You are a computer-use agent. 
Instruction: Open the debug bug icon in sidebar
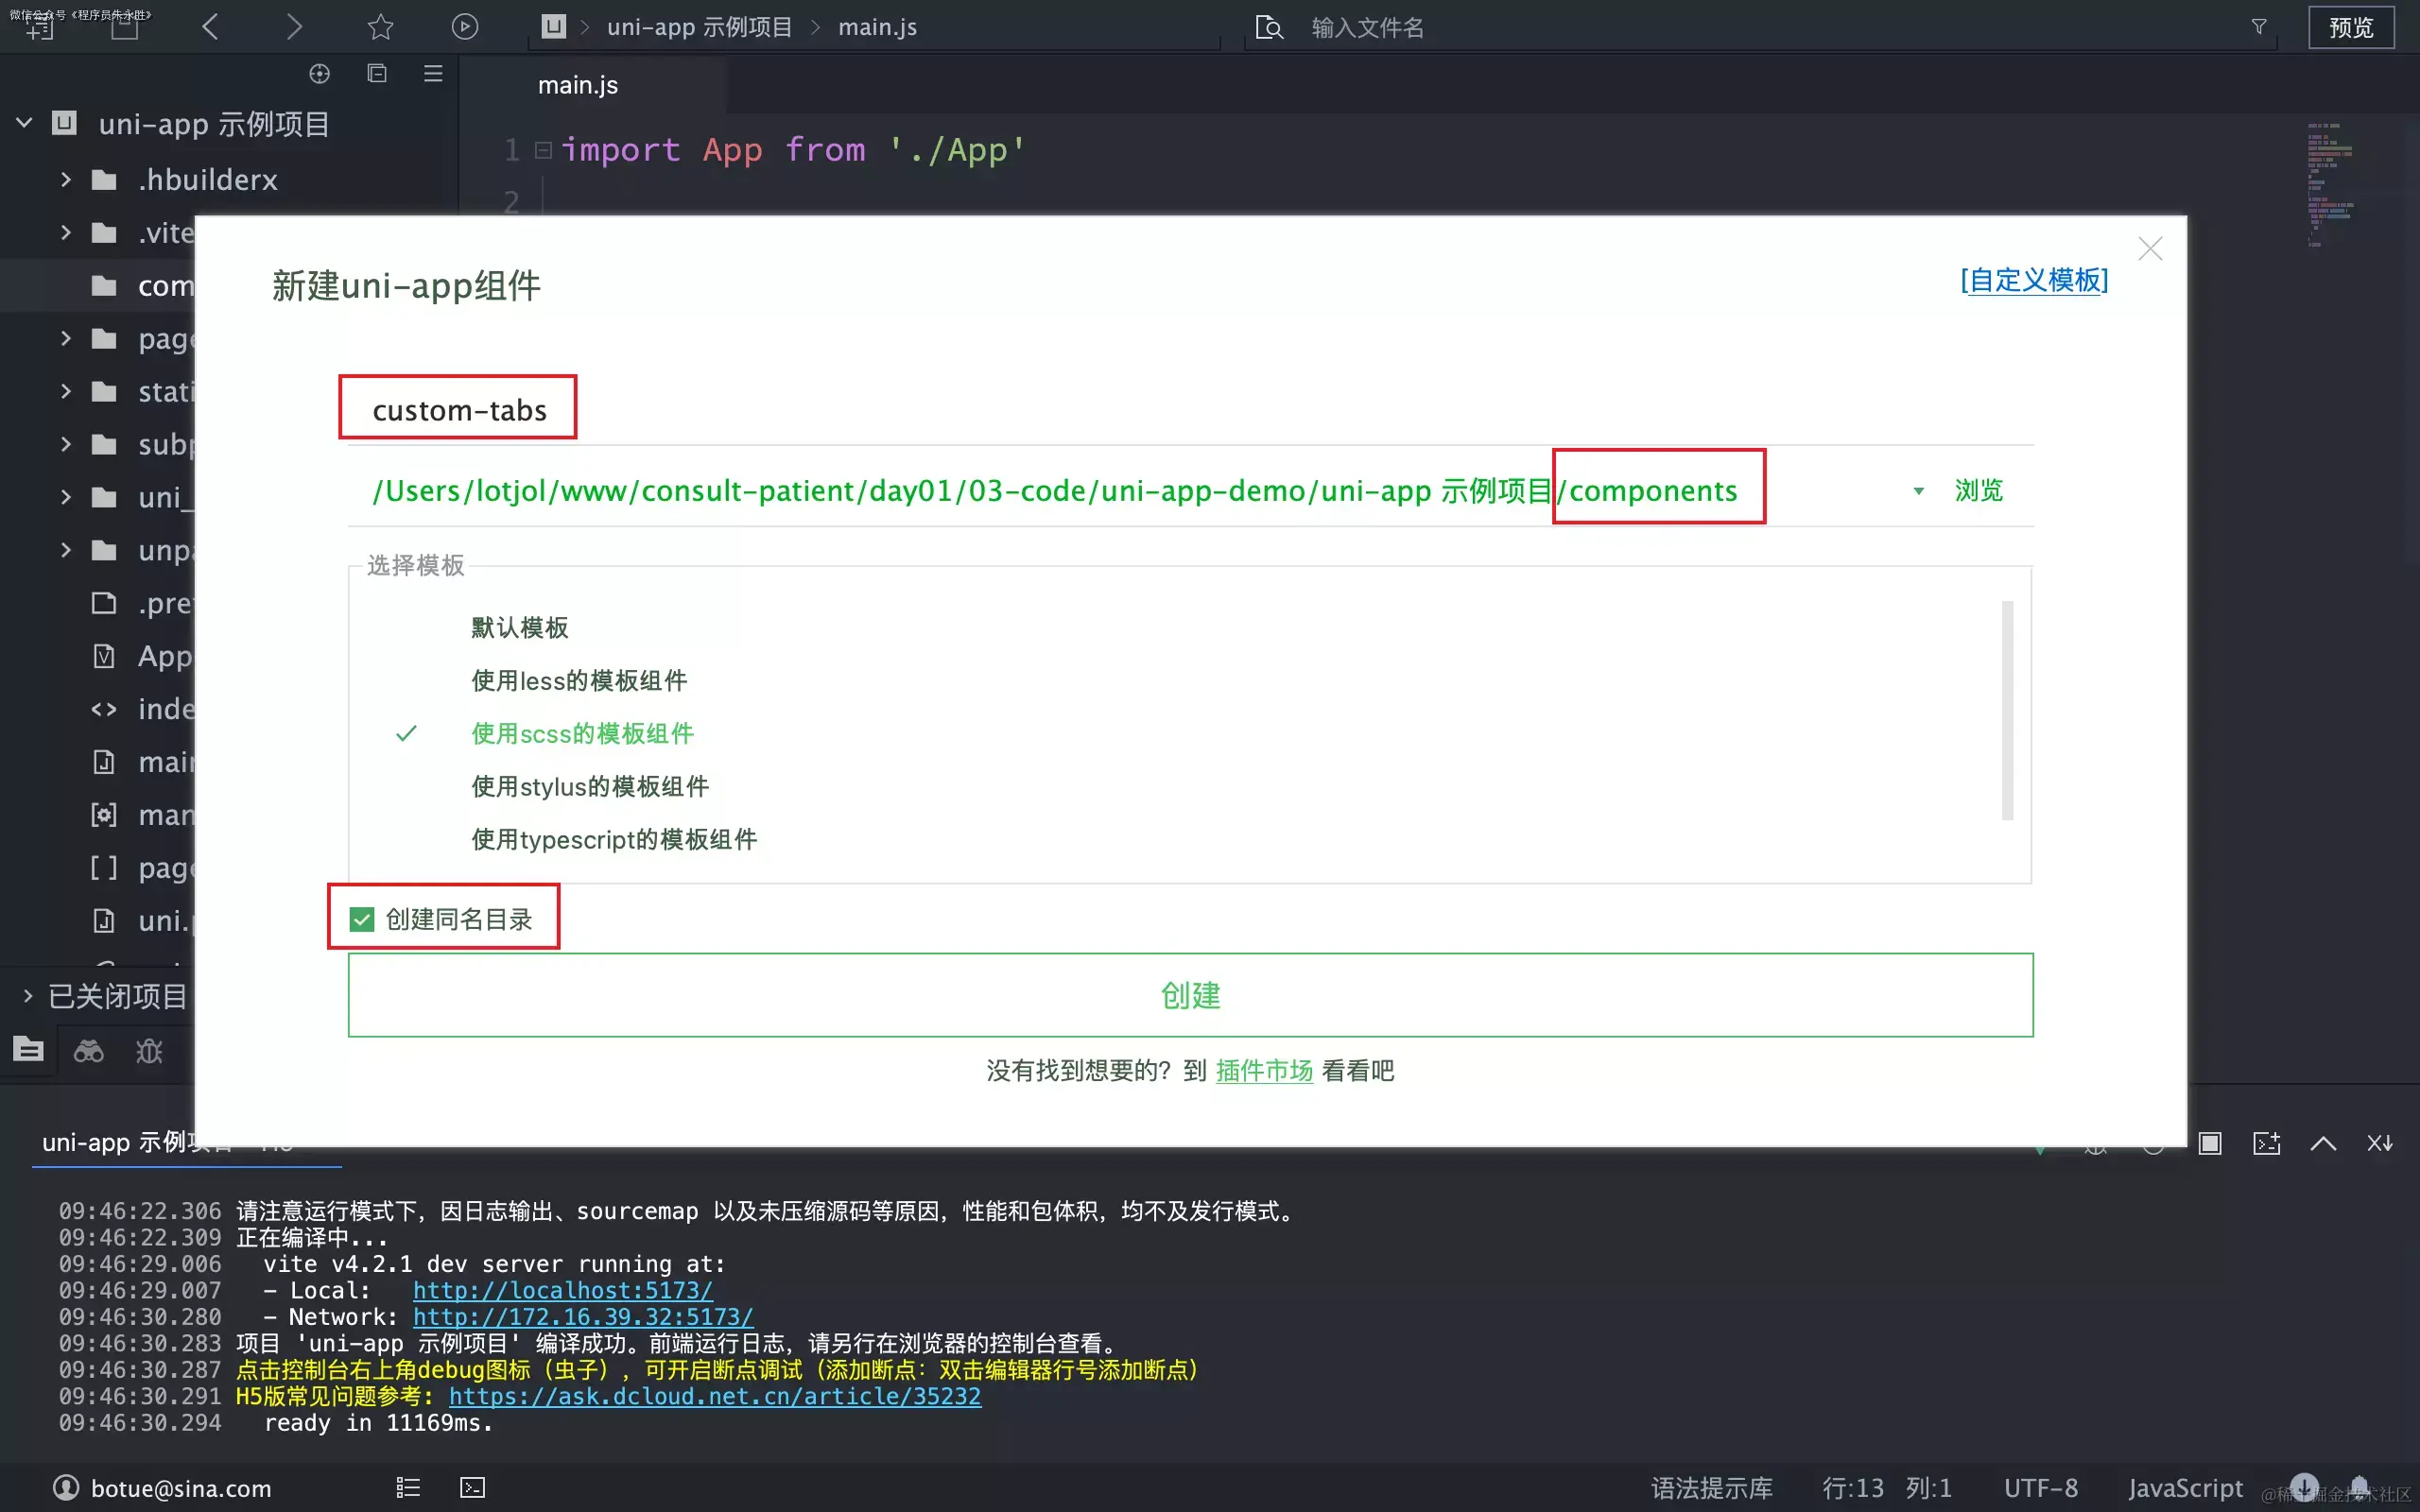[x=149, y=1051]
